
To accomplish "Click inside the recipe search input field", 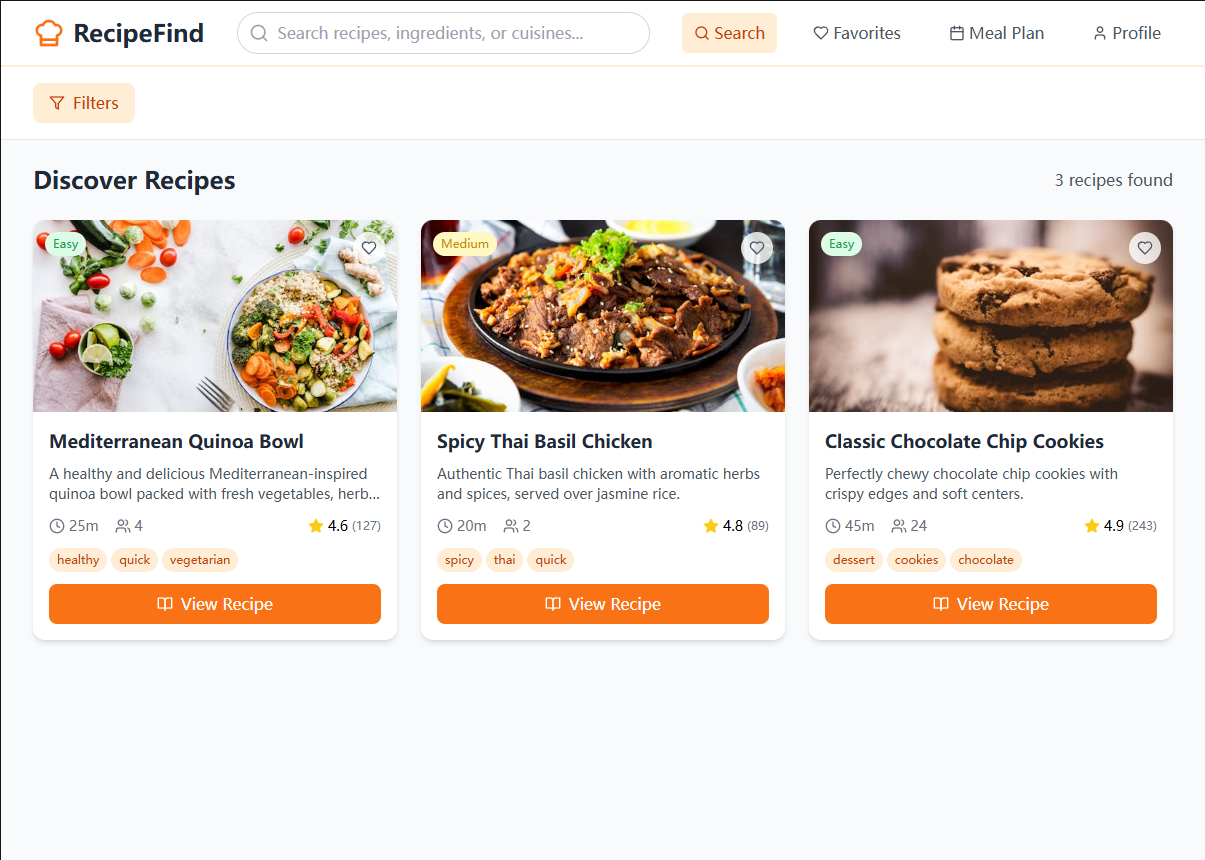I will pos(440,33).
